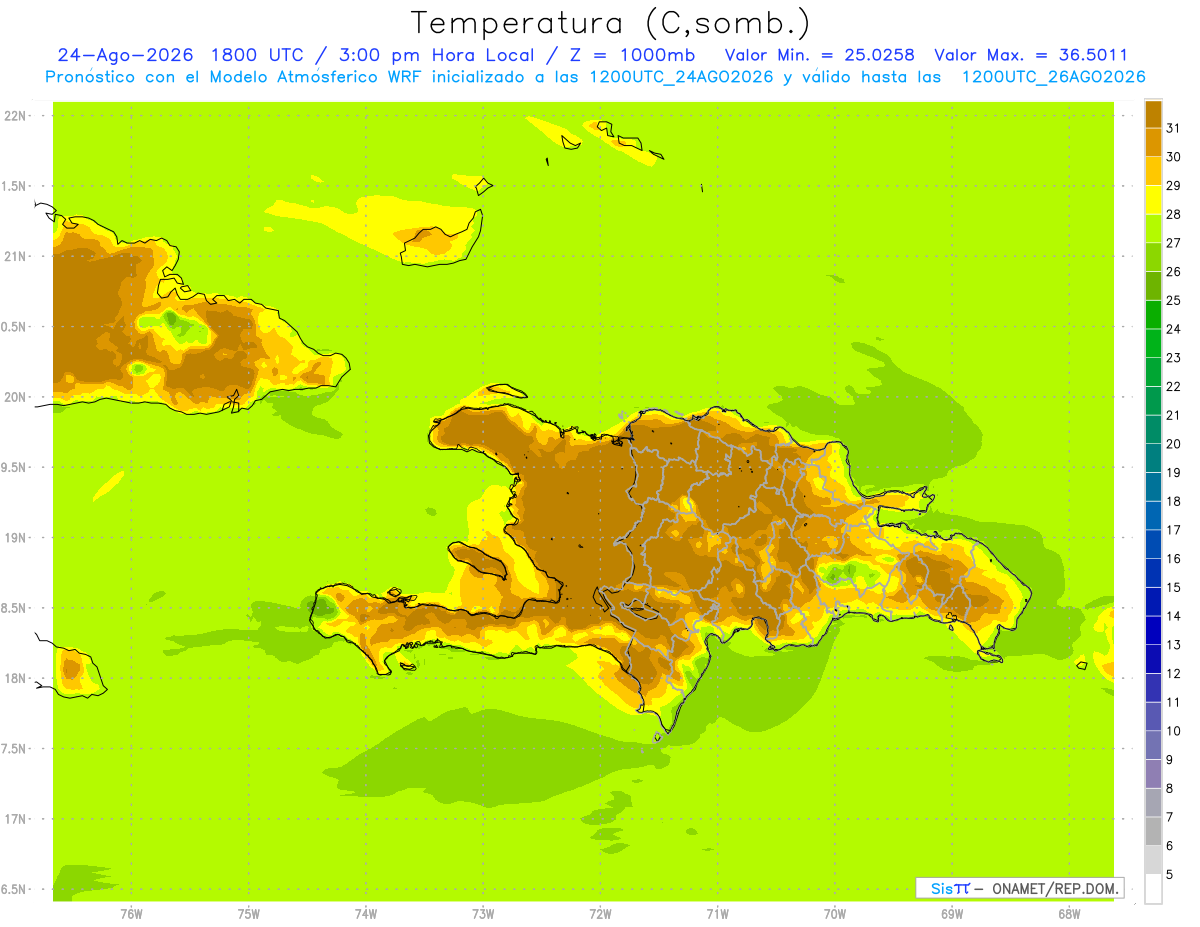This screenshot has height=927, width=1200.
Task: Click the '21N' latitude tick label
Action: click(16, 256)
